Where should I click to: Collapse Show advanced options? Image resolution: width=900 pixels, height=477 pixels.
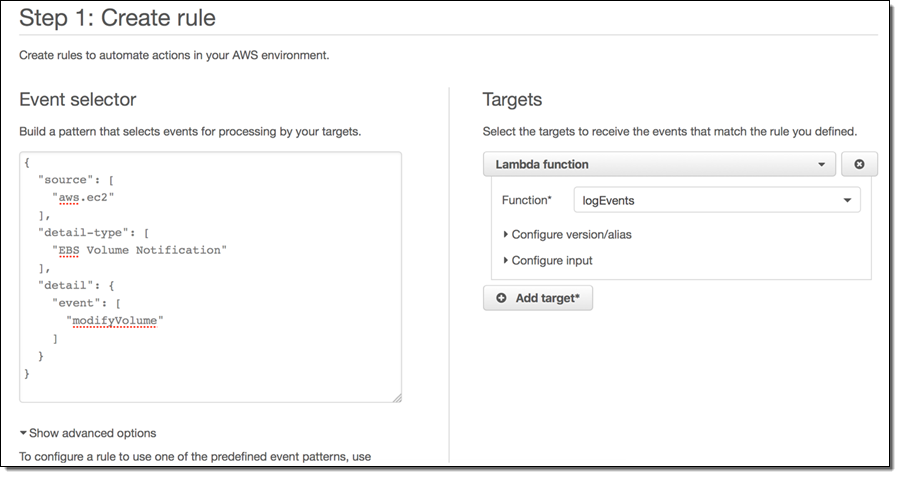pyautogui.click(x=88, y=433)
